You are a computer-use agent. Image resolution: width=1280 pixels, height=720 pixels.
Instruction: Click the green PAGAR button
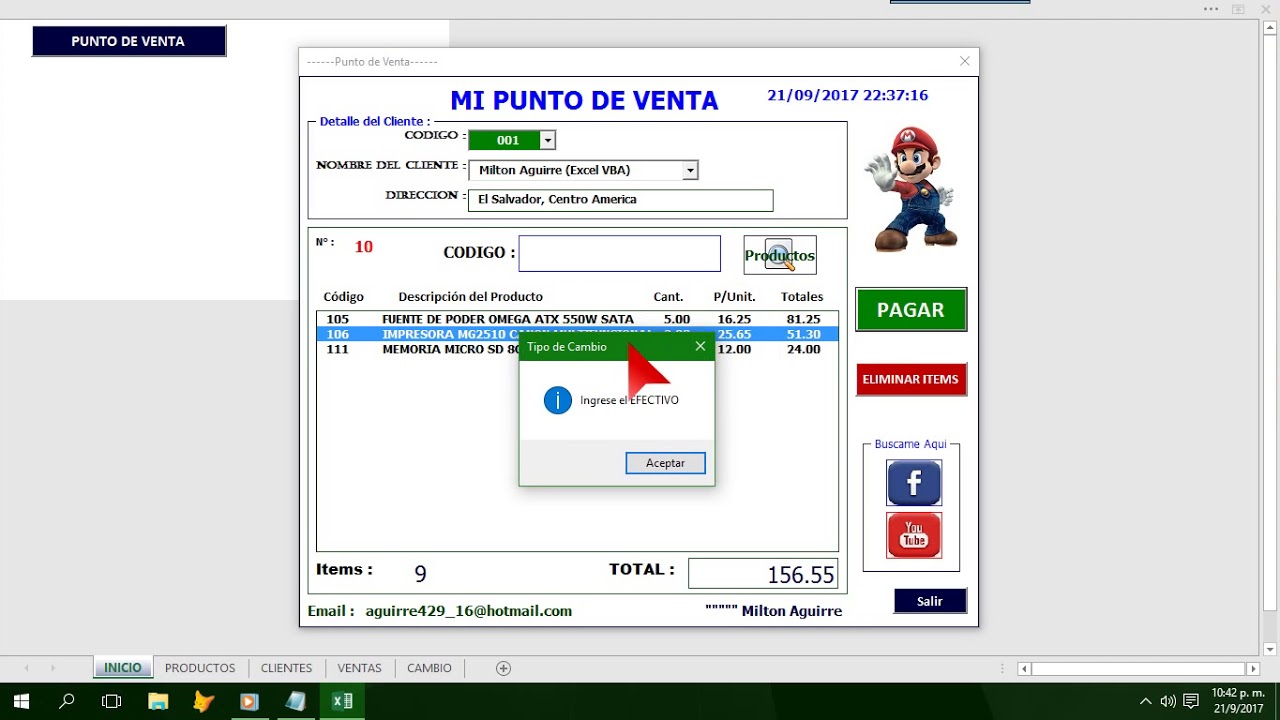(911, 310)
